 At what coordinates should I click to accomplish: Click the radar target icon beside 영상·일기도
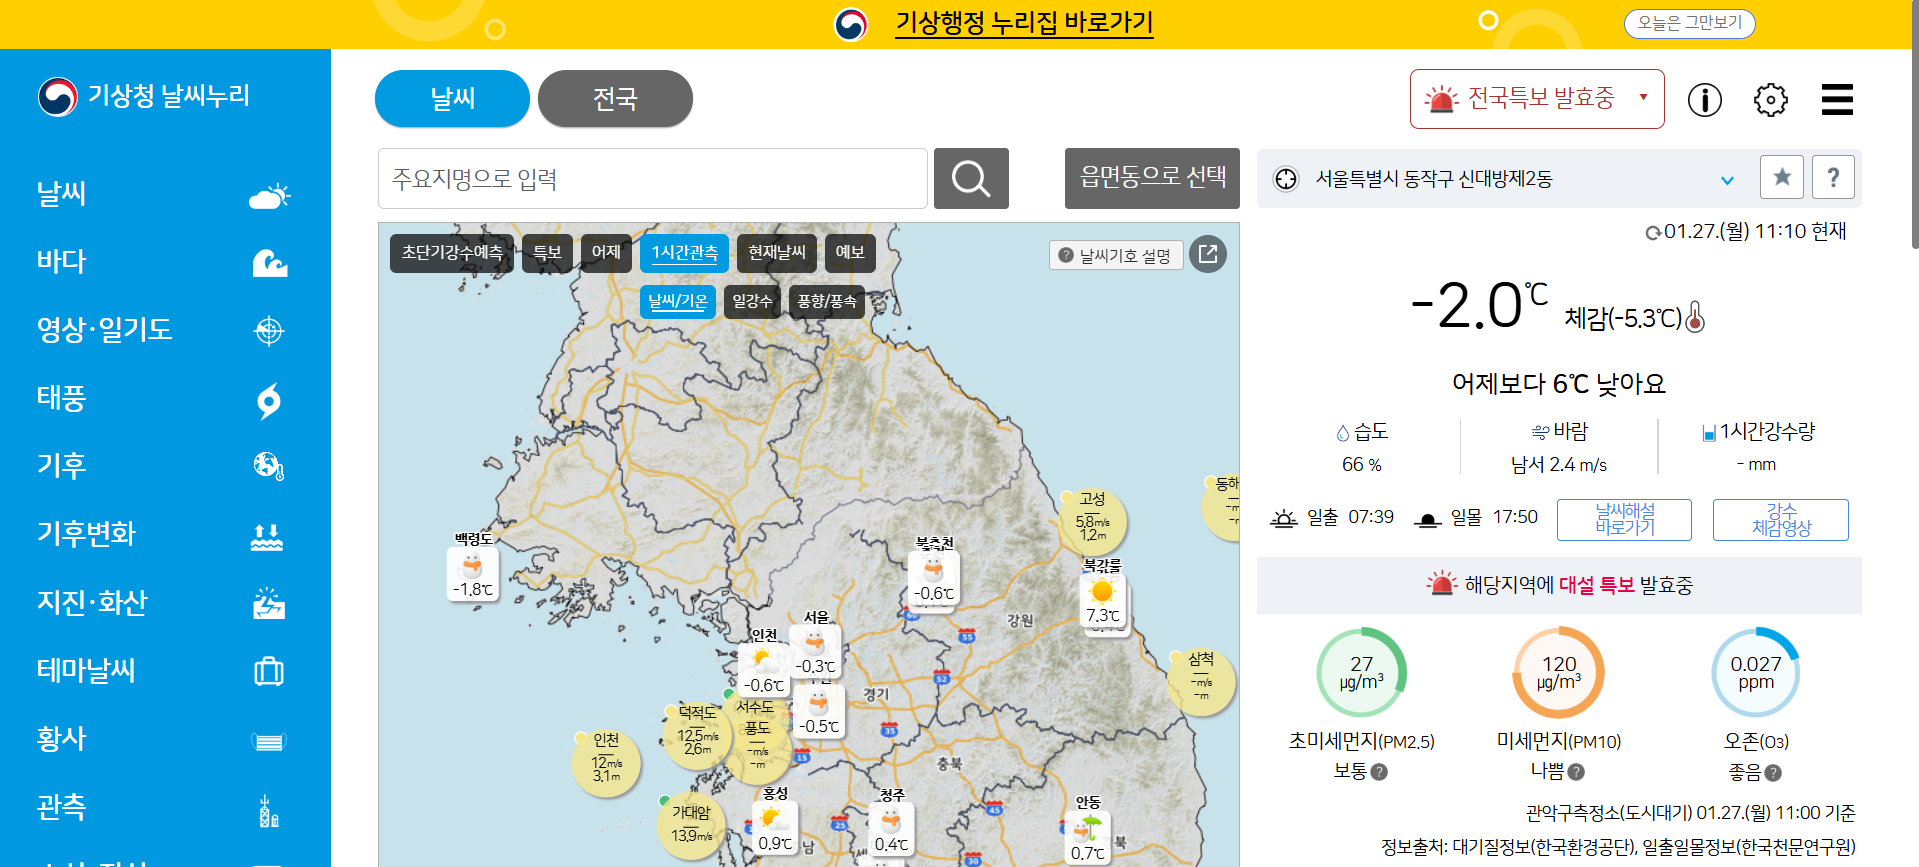point(269,330)
